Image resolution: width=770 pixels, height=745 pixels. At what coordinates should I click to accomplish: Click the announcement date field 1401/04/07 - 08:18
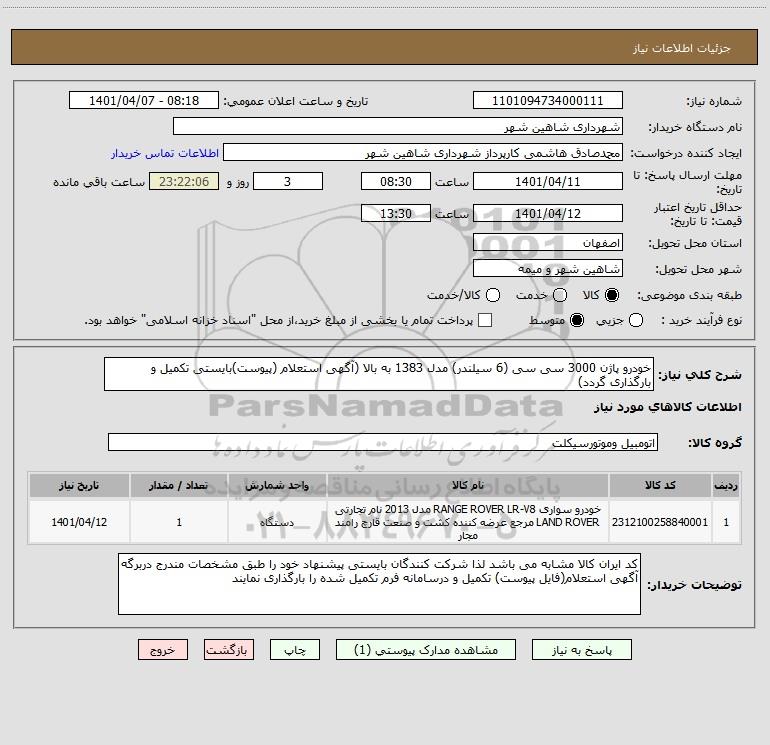[x=144, y=100]
